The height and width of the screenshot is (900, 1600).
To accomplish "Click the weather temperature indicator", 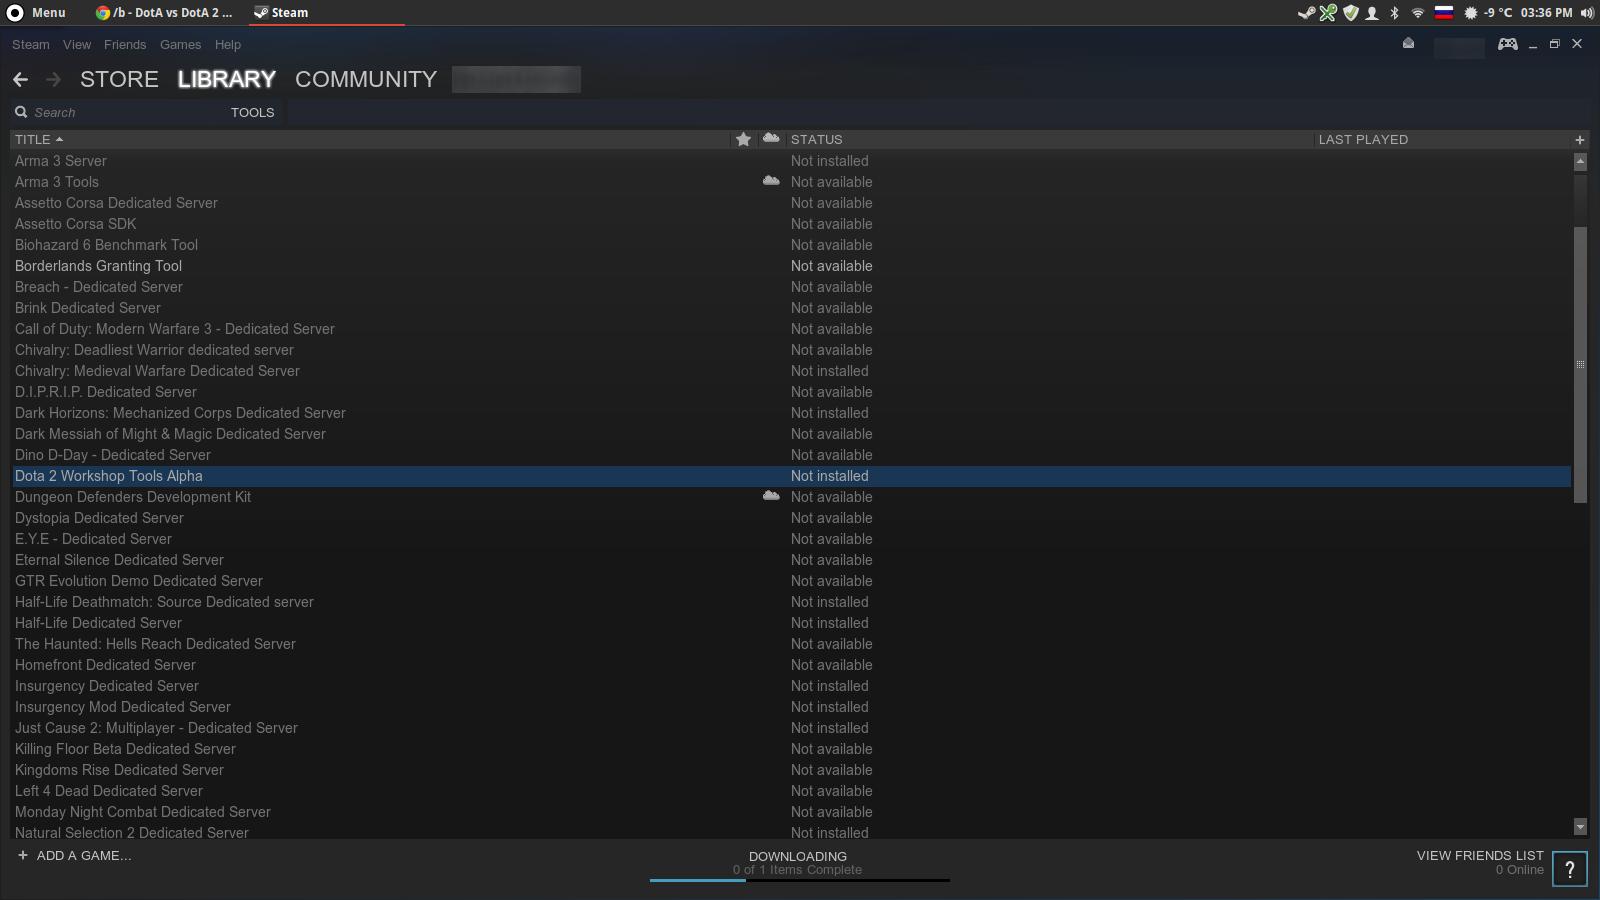I will 1489,13.
